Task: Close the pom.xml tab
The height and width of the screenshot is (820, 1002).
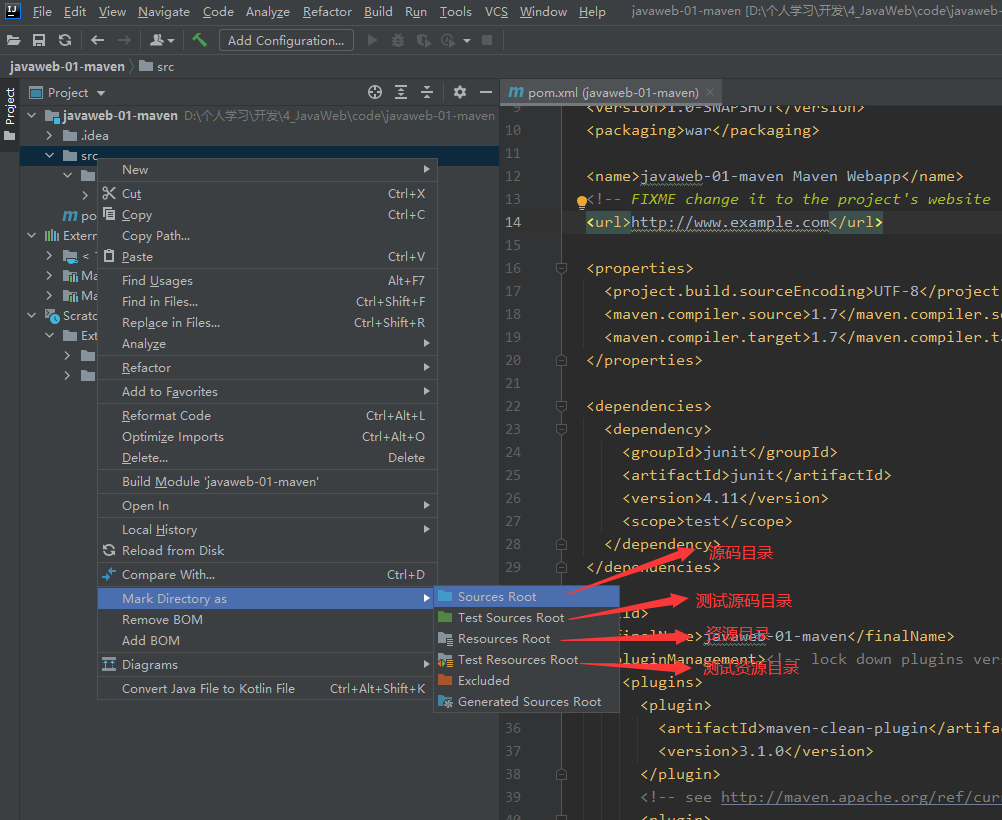Action: [710, 93]
